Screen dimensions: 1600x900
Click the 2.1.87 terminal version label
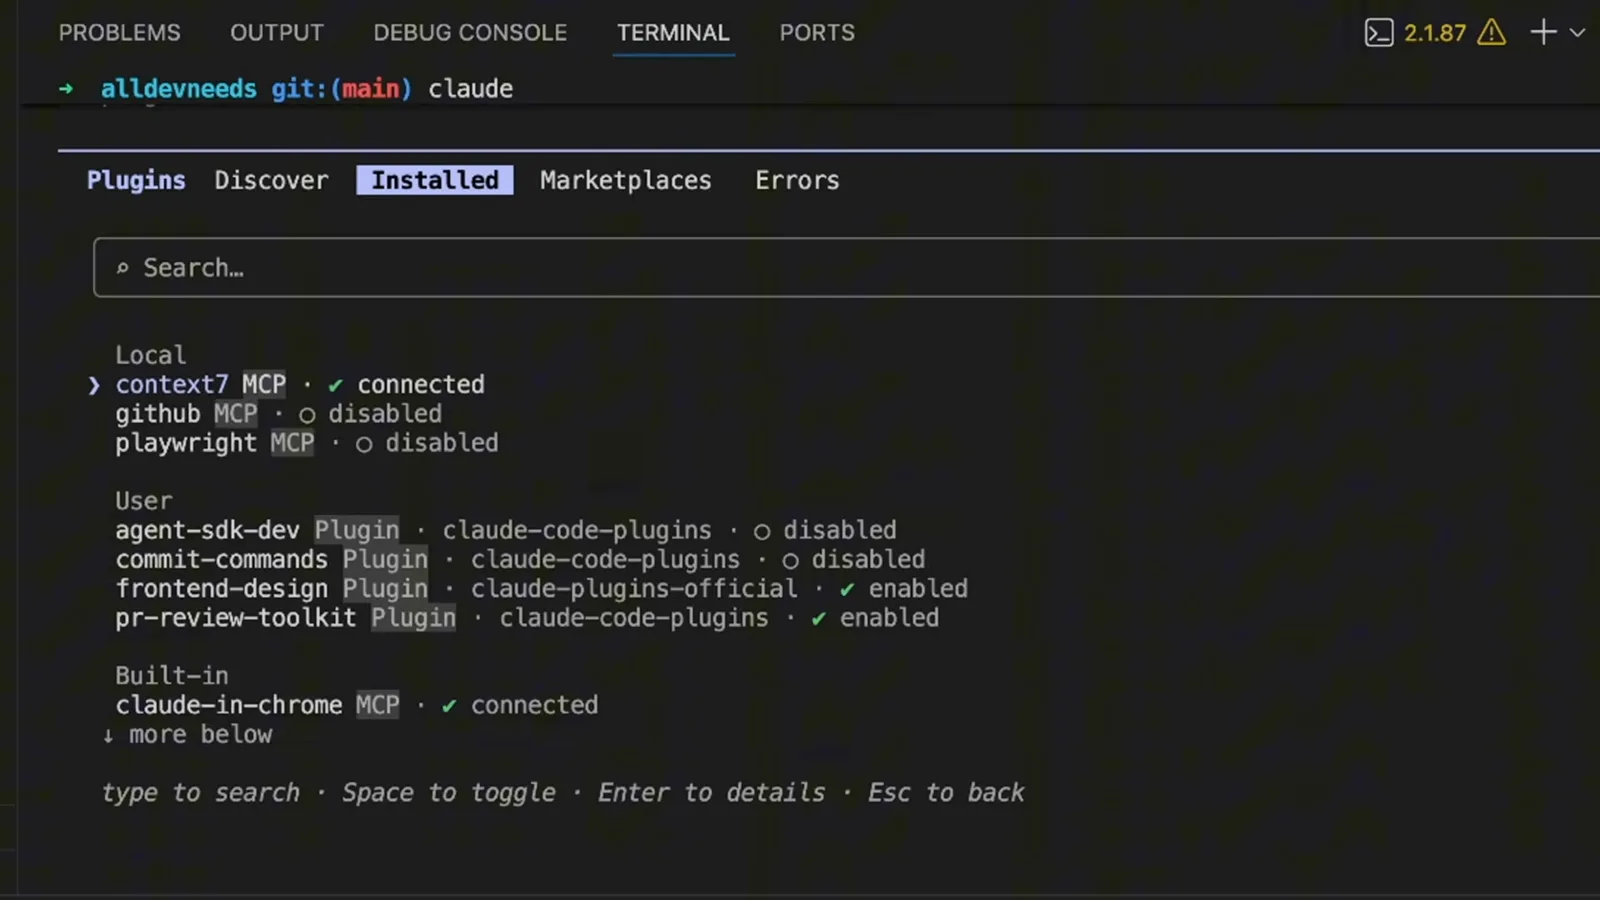point(1435,33)
